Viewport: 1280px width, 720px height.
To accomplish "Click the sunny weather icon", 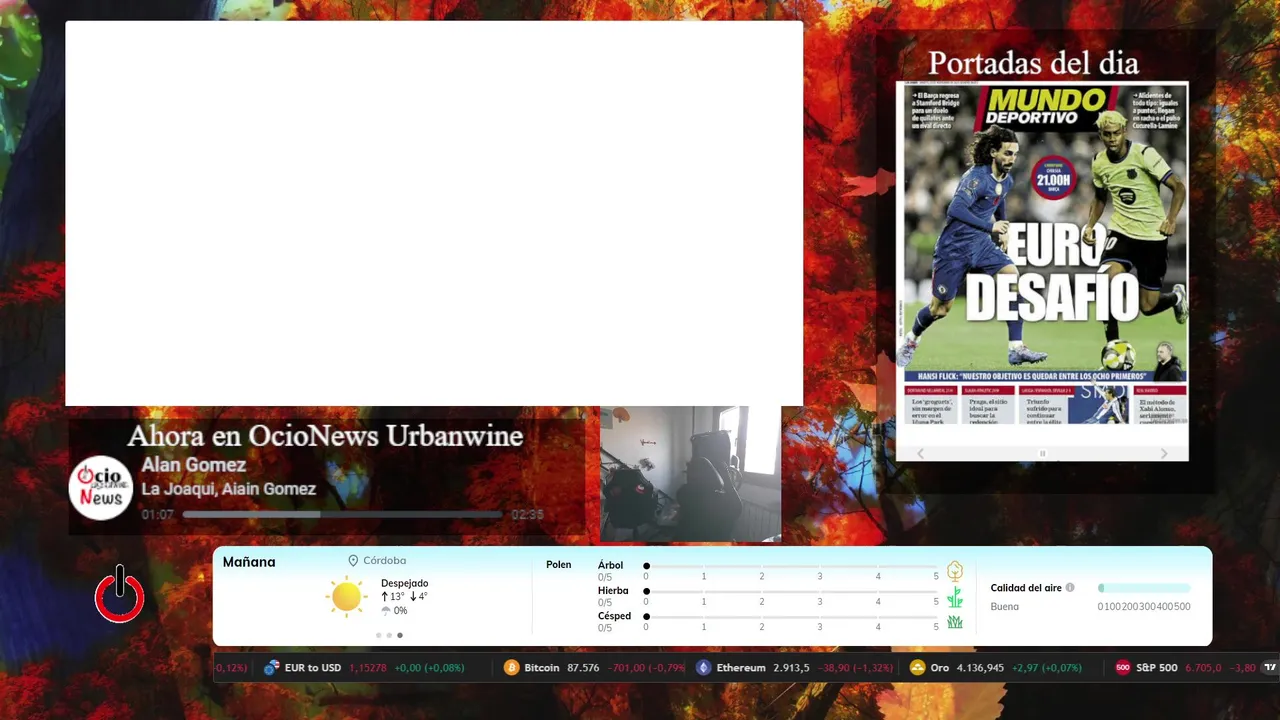I will pyautogui.click(x=346, y=597).
